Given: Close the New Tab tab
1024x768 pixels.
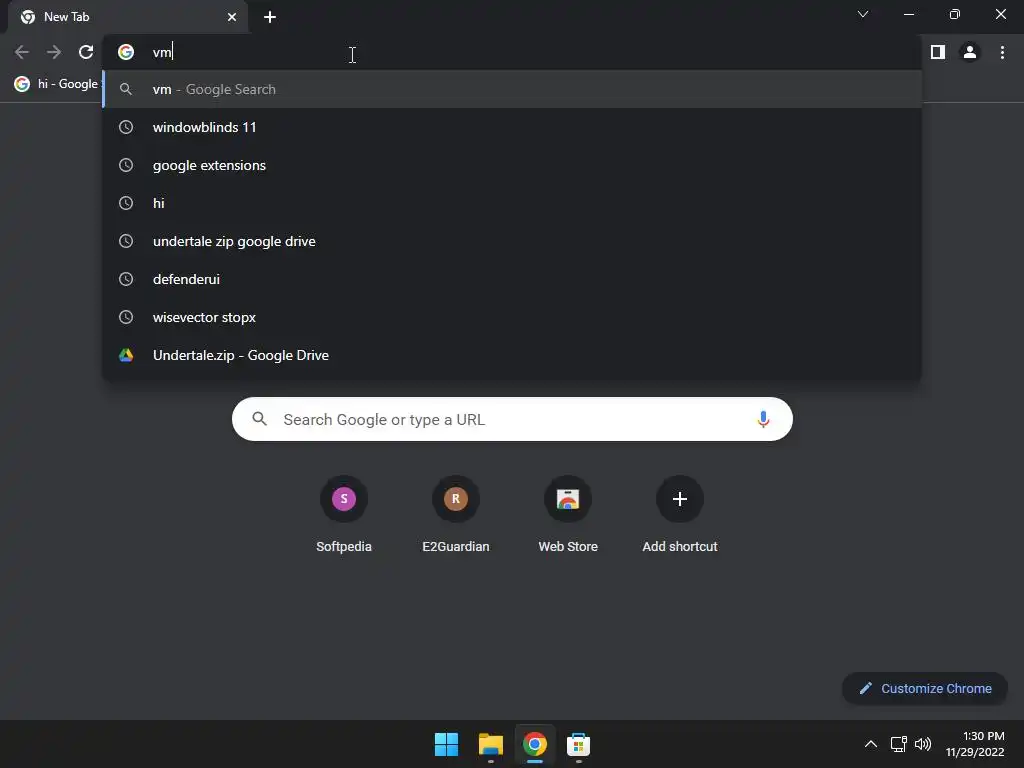Looking at the screenshot, I should (x=232, y=17).
